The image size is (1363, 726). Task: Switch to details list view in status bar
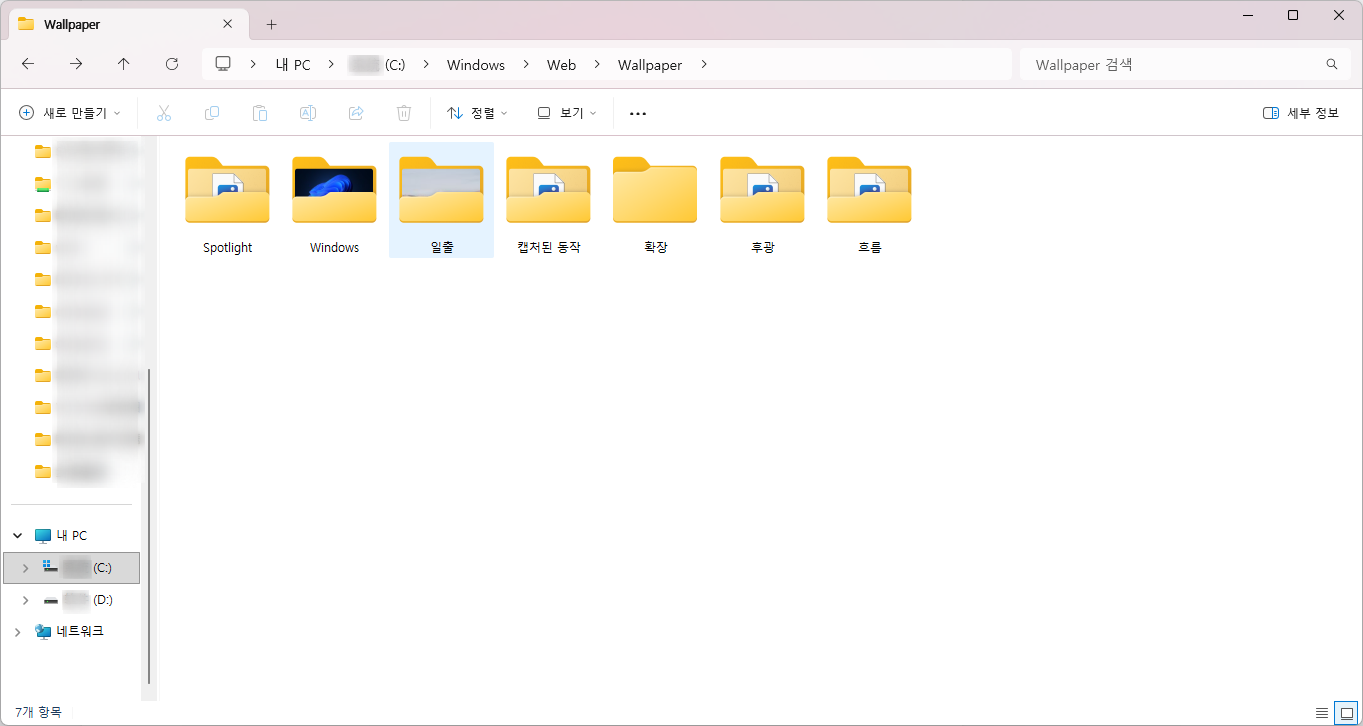click(1322, 712)
